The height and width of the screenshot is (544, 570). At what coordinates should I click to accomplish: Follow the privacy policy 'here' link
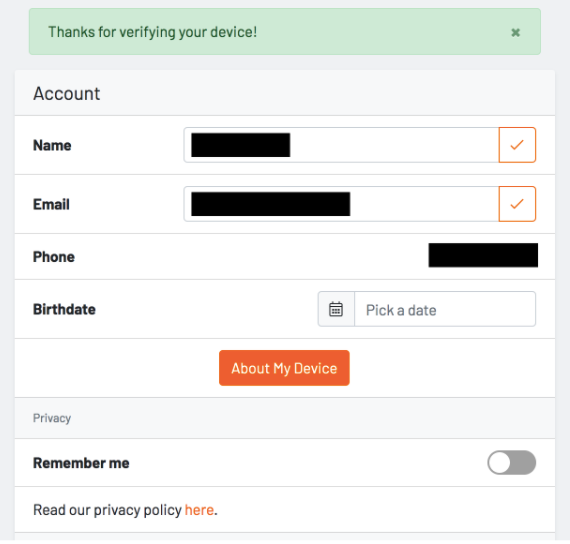point(199,510)
